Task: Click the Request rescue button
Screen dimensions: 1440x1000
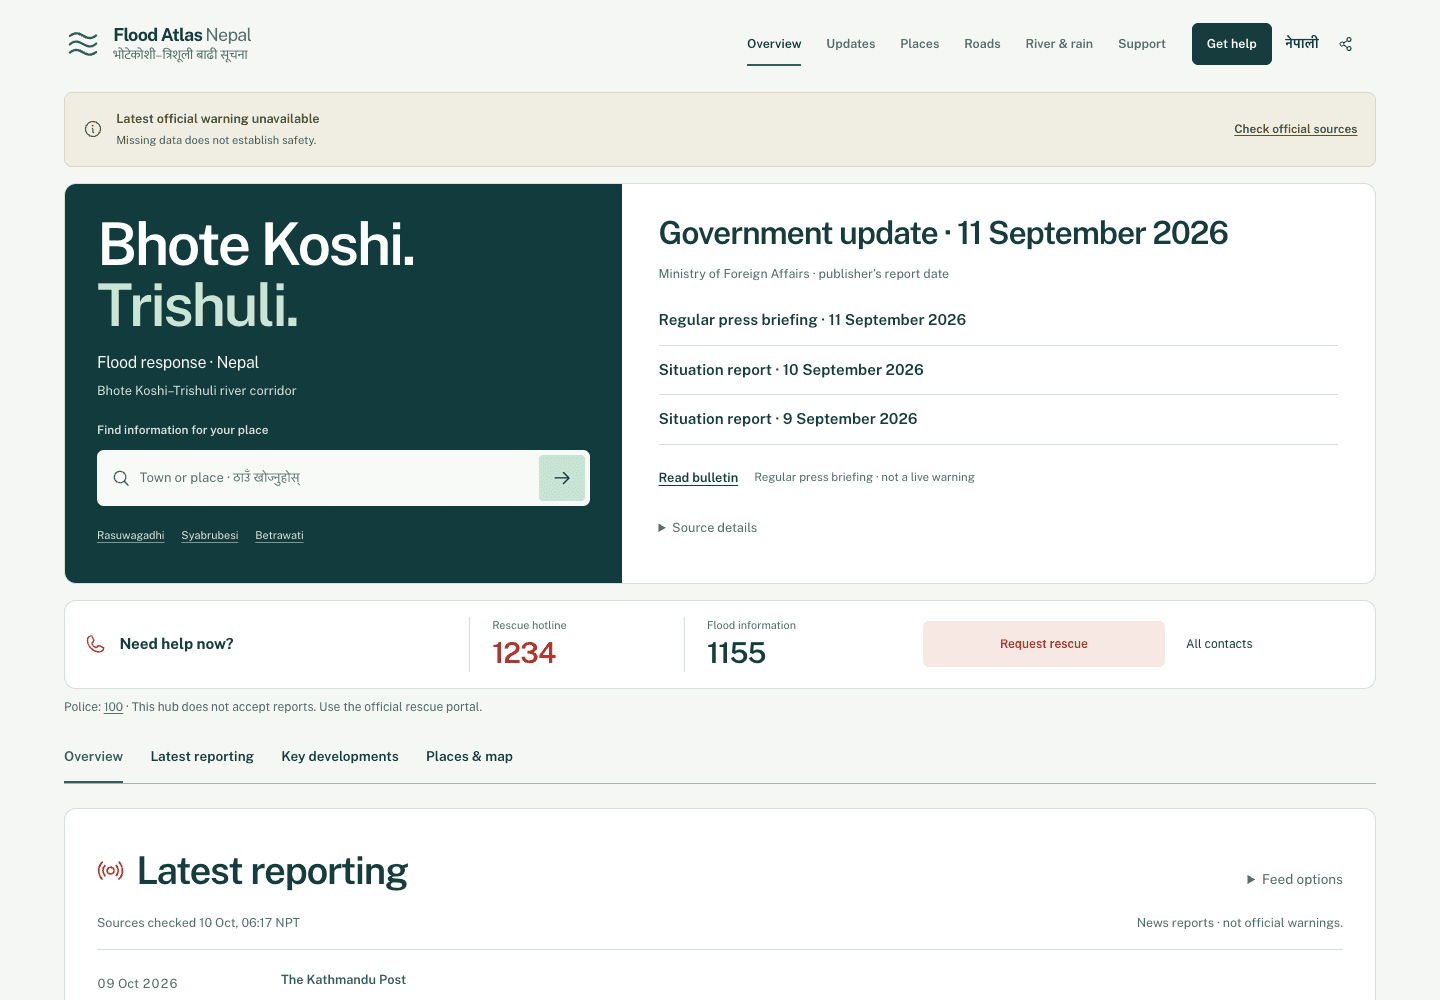Action: click(x=1044, y=644)
